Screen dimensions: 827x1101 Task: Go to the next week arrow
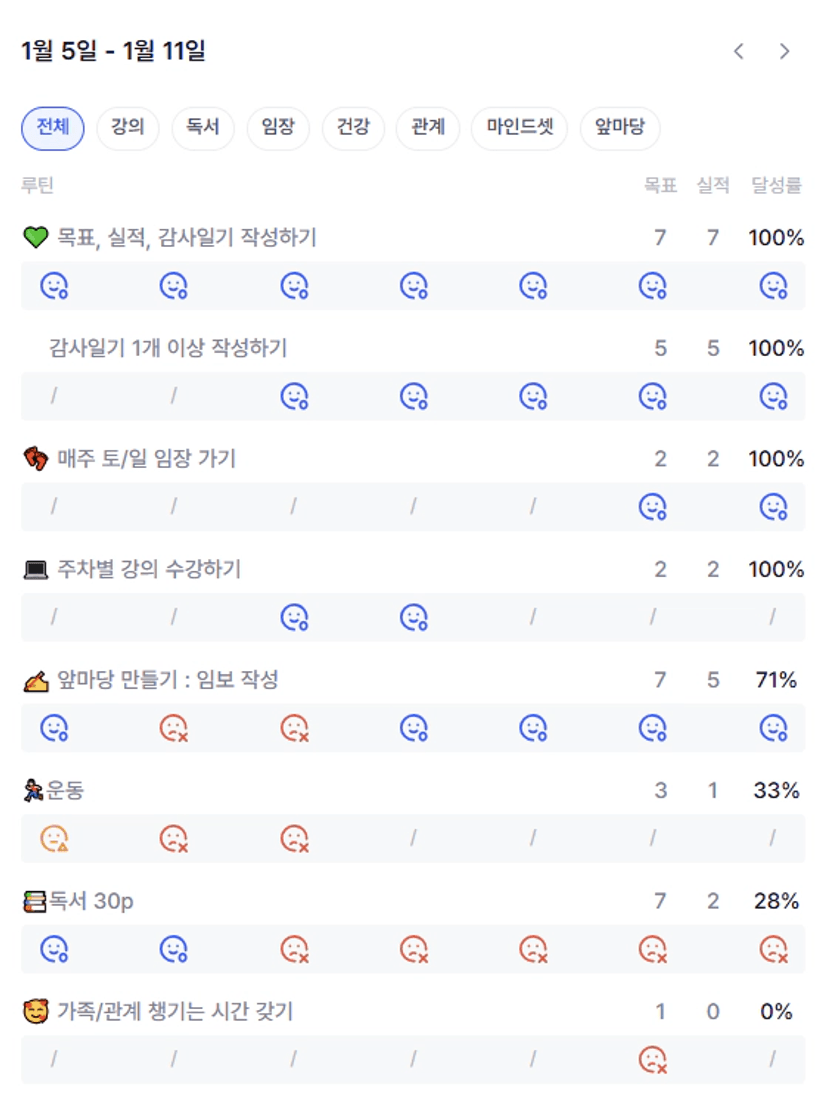point(785,51)
